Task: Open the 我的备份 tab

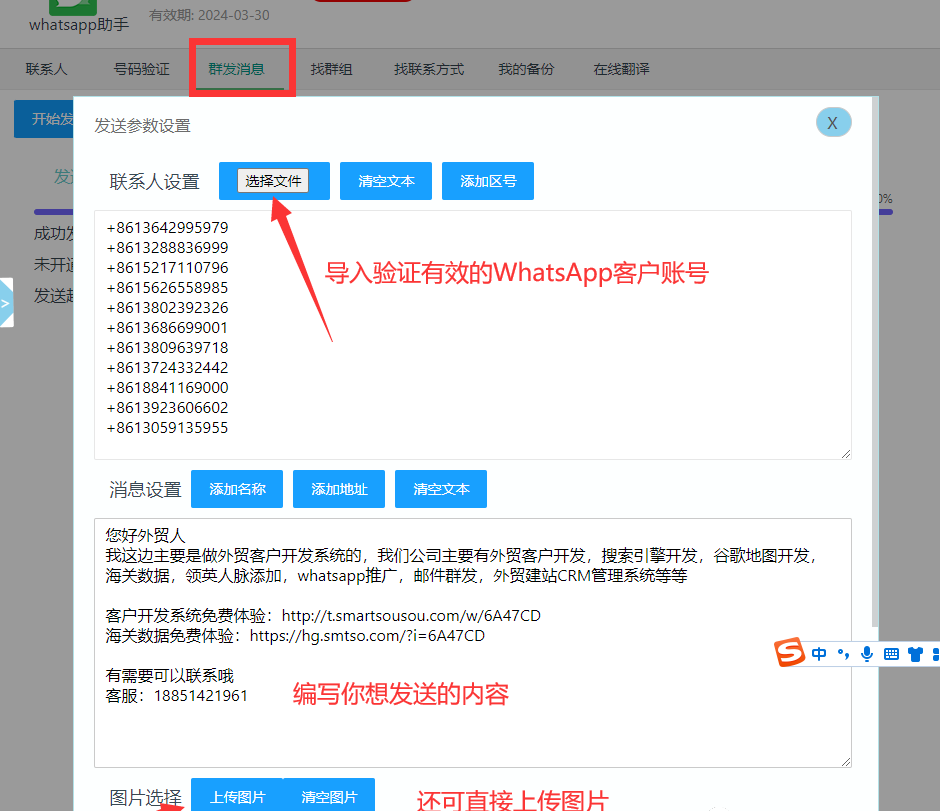Action: (x=526, y=70)
